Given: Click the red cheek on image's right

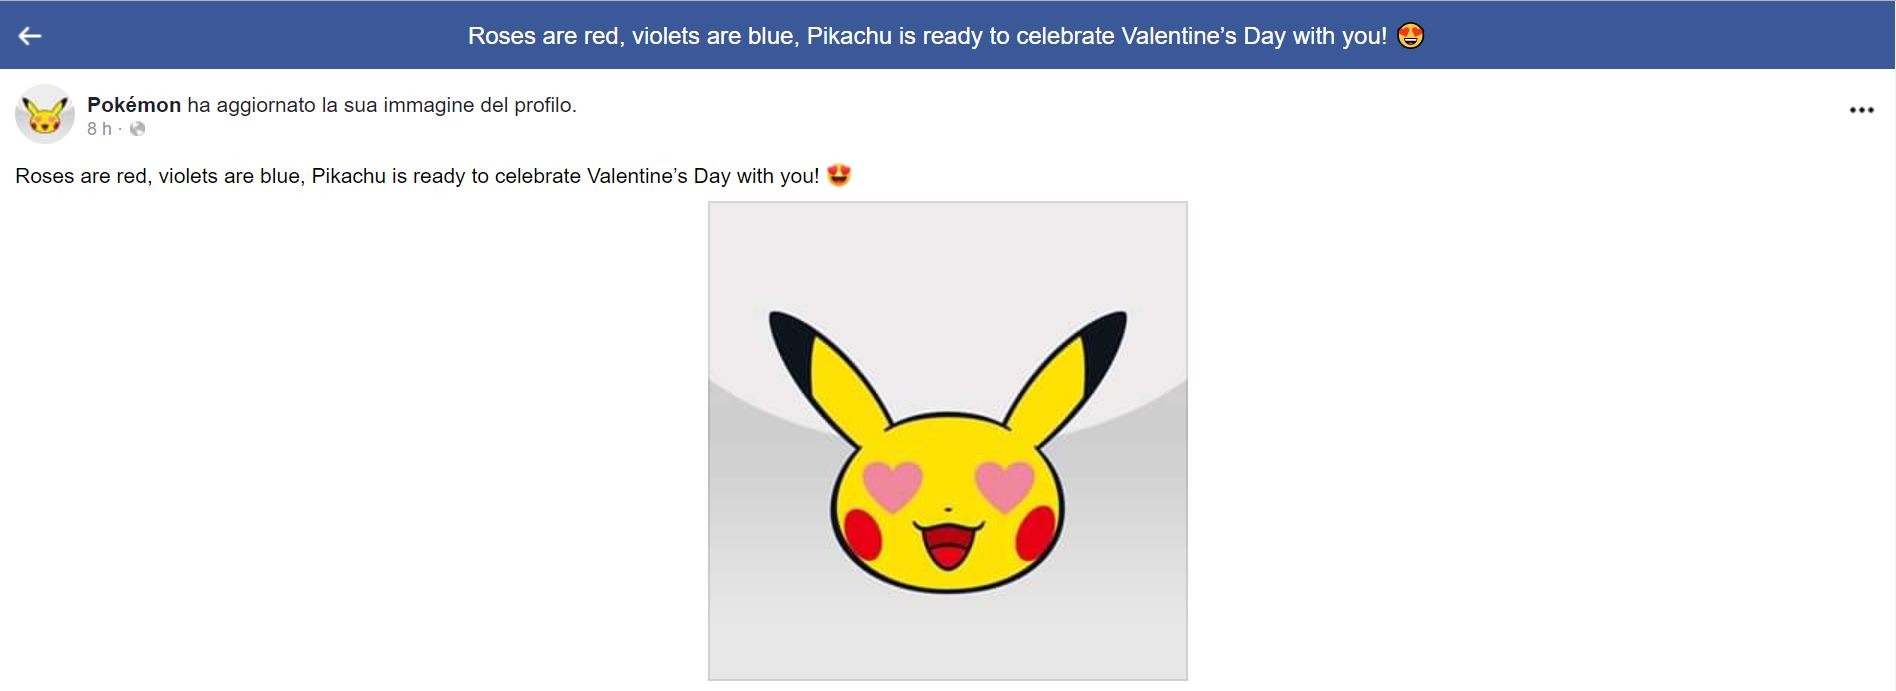Looking at the screenshot, I should pyautogui.click(x=1034, y=535).
